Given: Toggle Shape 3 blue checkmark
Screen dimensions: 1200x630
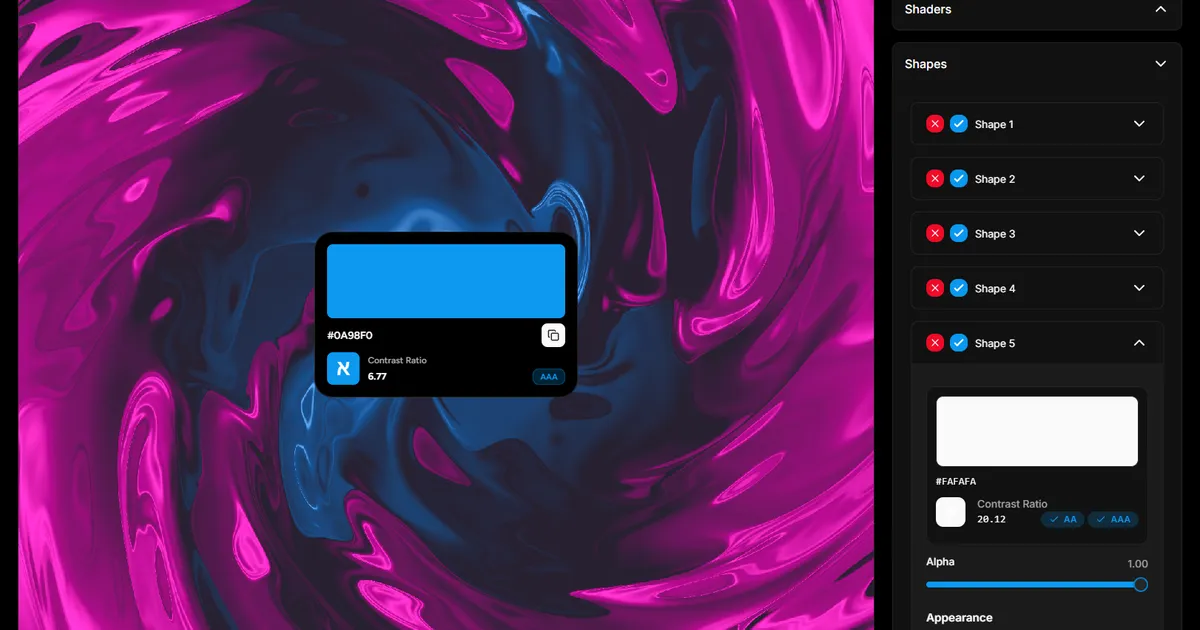Looking at the screenshot, I should (959, 233).
